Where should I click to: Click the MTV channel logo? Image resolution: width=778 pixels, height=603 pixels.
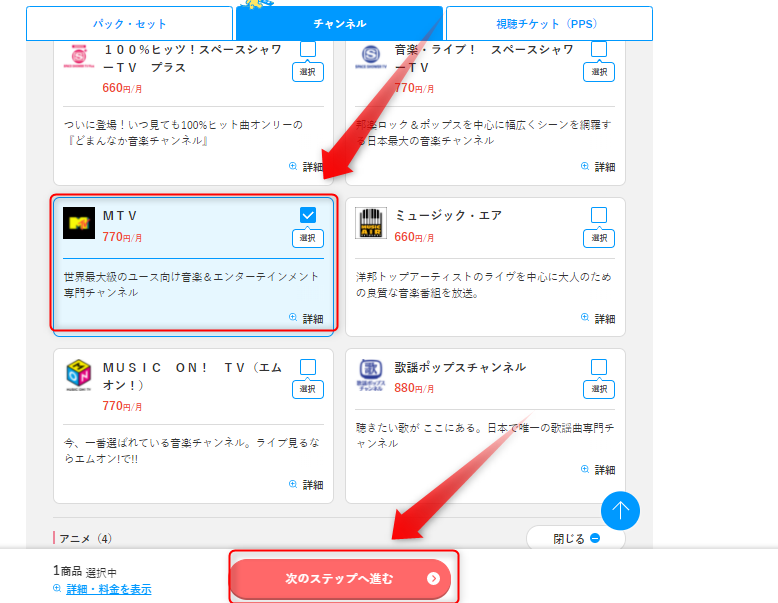pyautogui.click(x=79, y=223)
